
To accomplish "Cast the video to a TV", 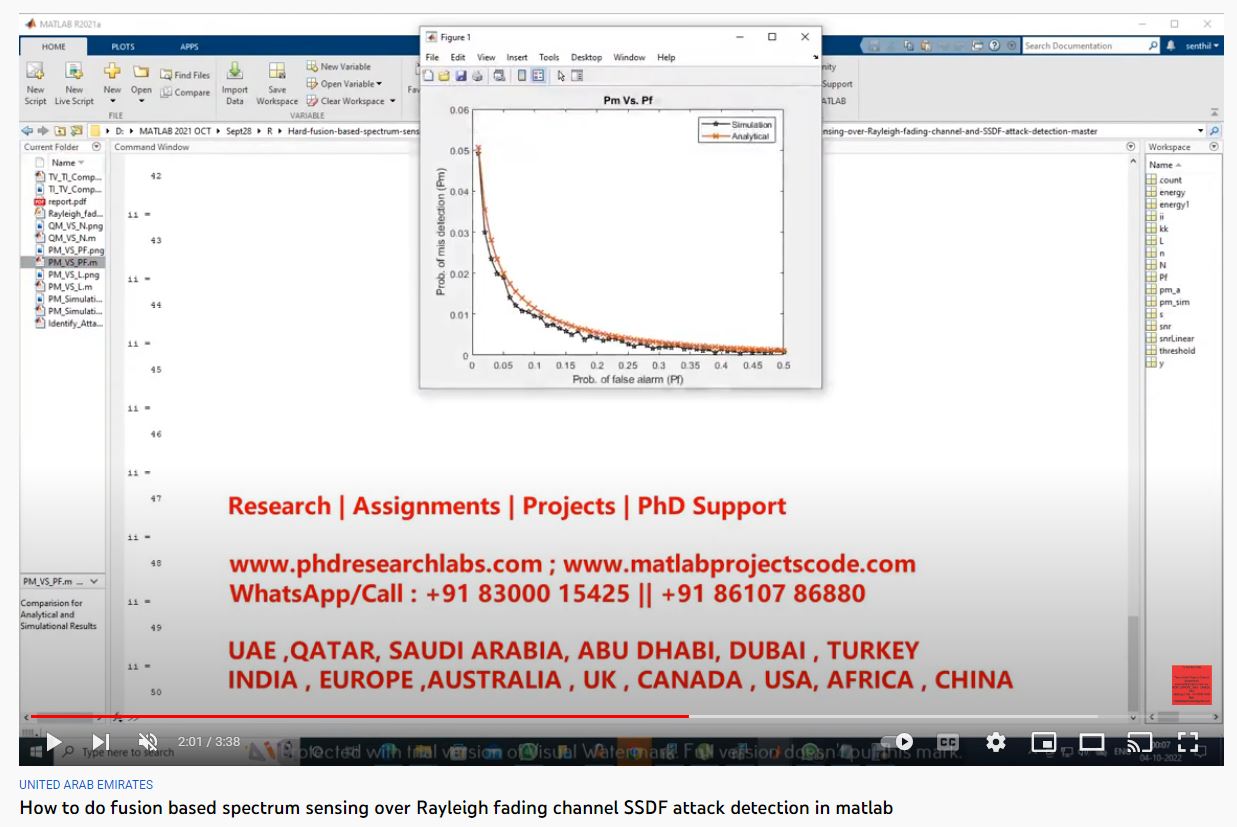I will (1139, 742).
